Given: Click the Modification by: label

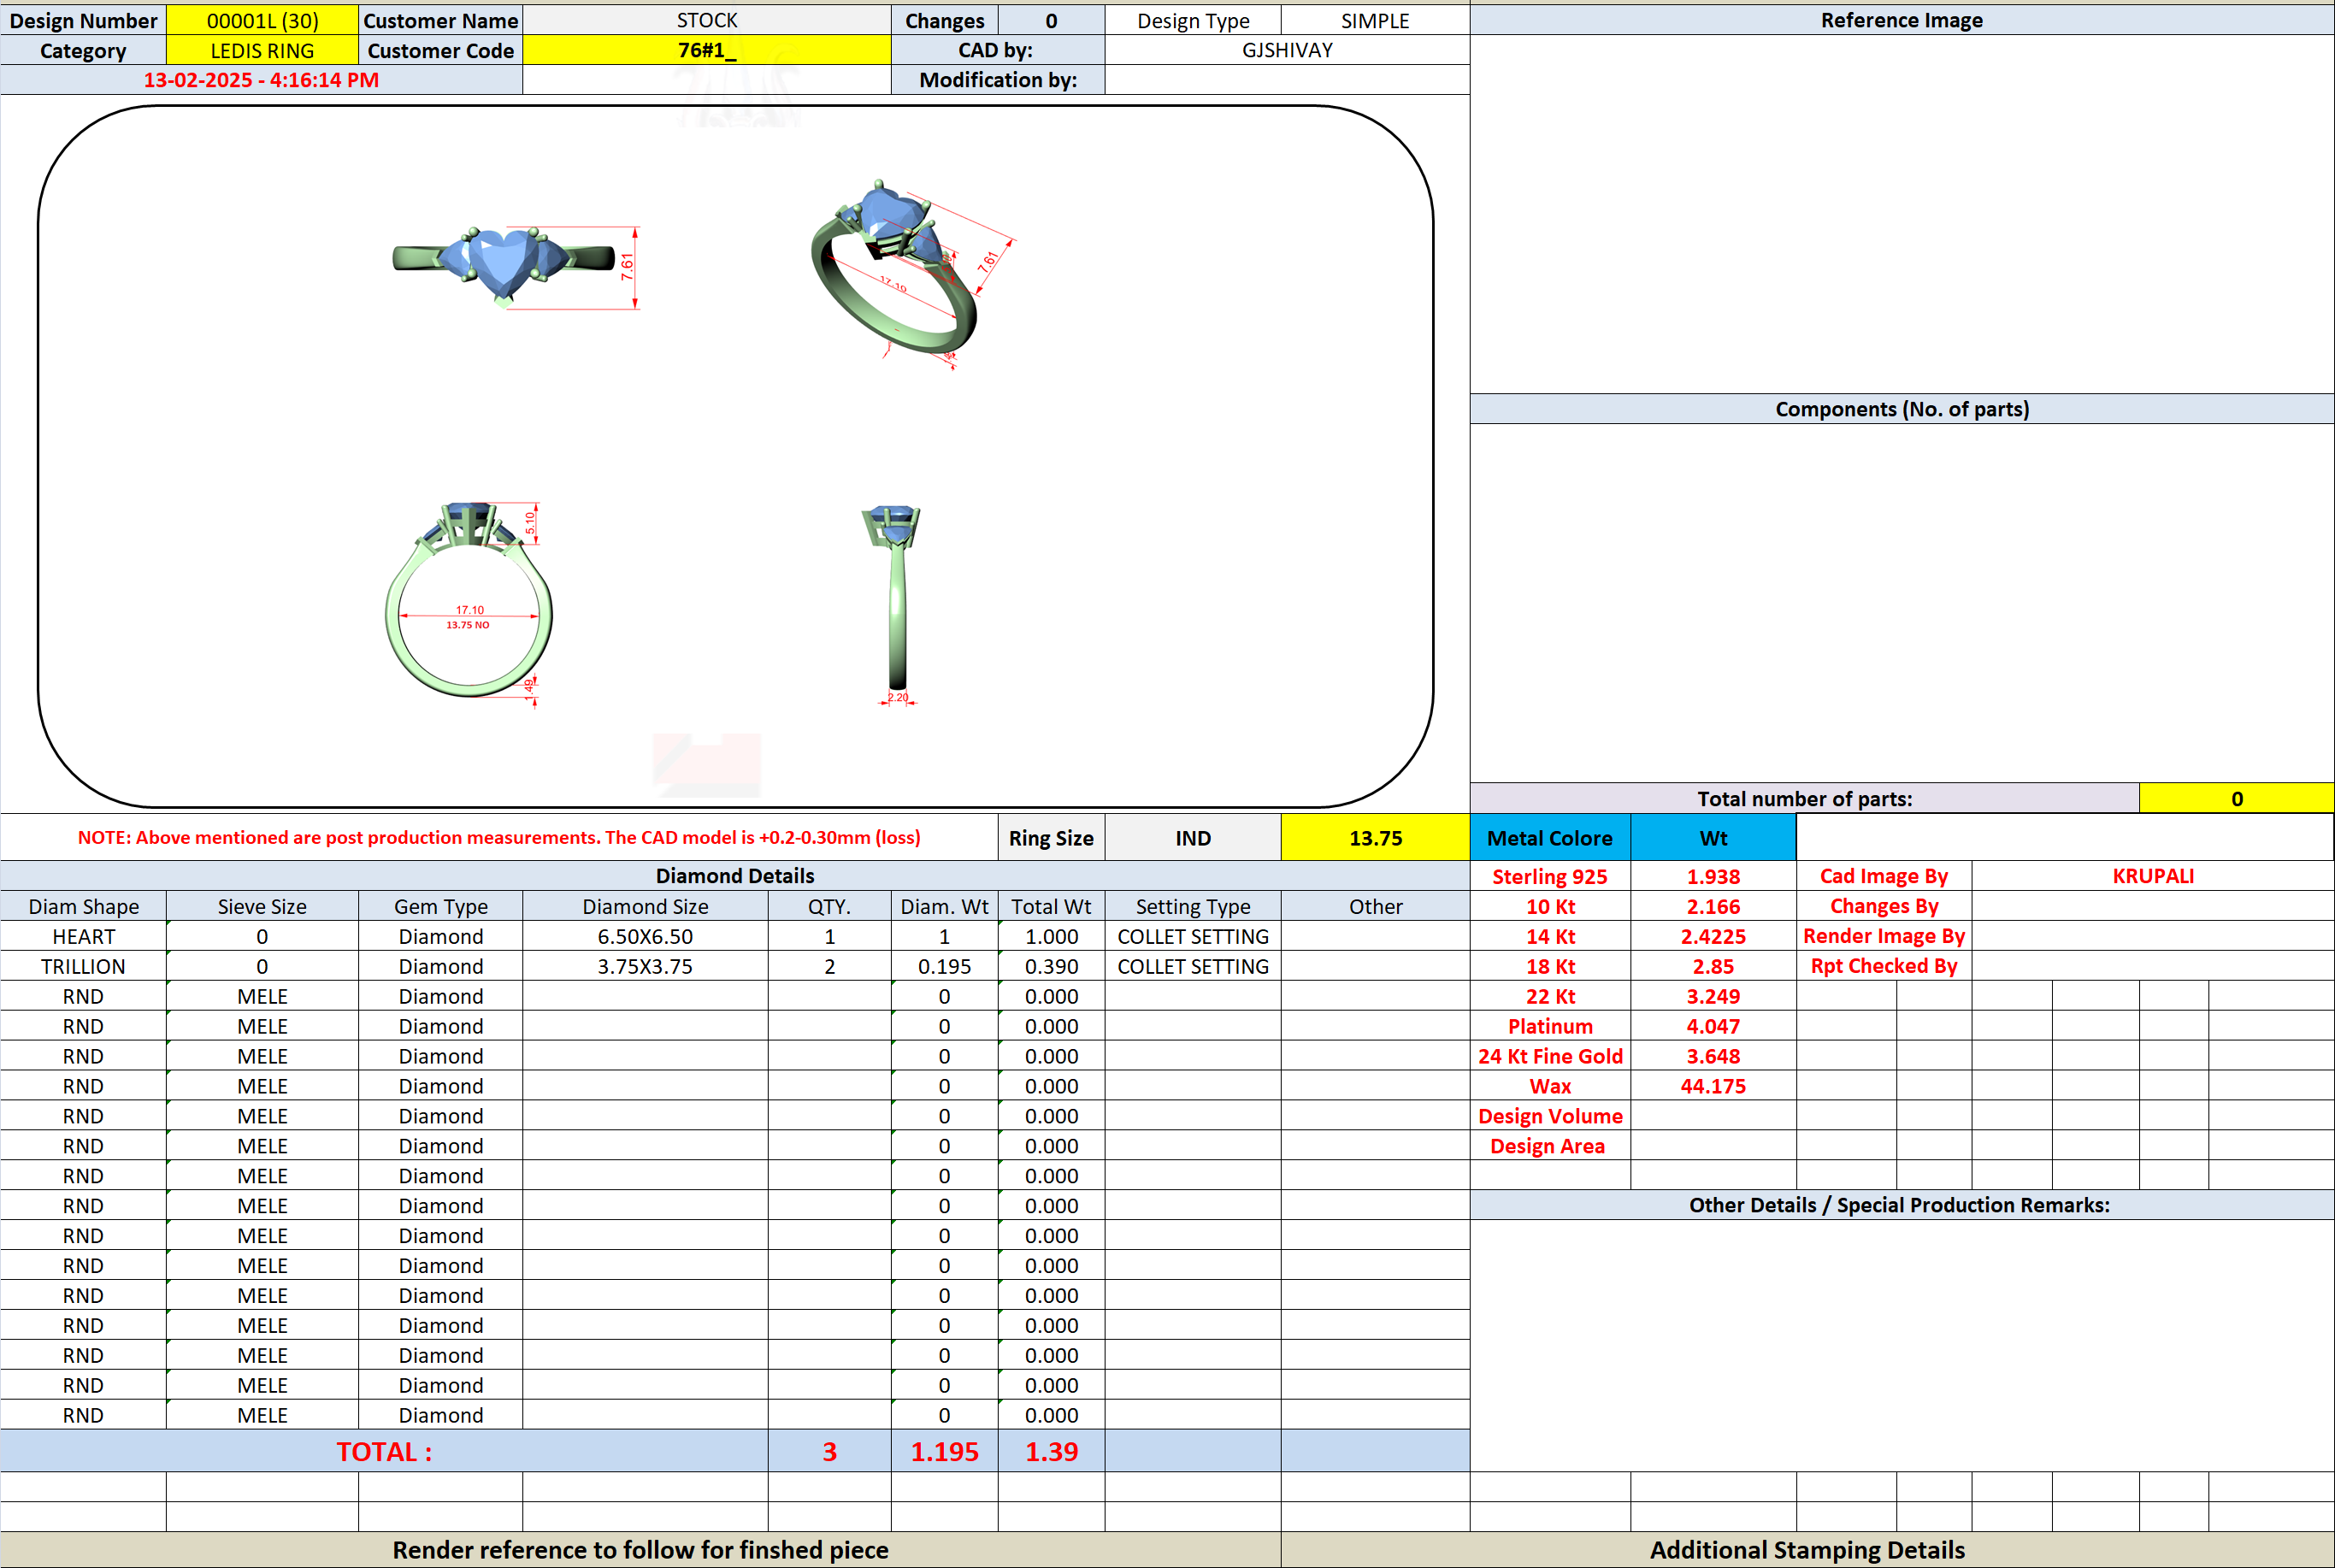Looking at the screenshot, I should [x=998, y=80].
